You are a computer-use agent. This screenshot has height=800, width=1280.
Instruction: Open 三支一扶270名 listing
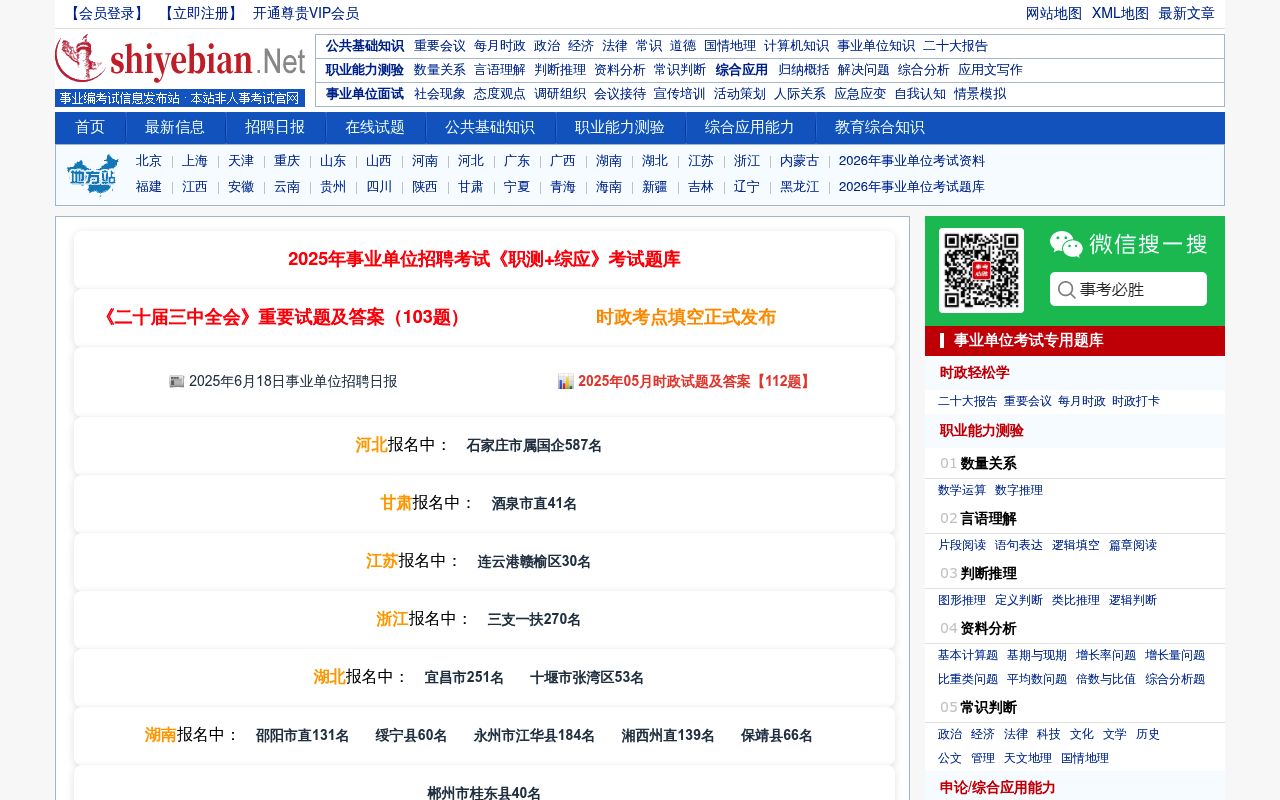534,620
